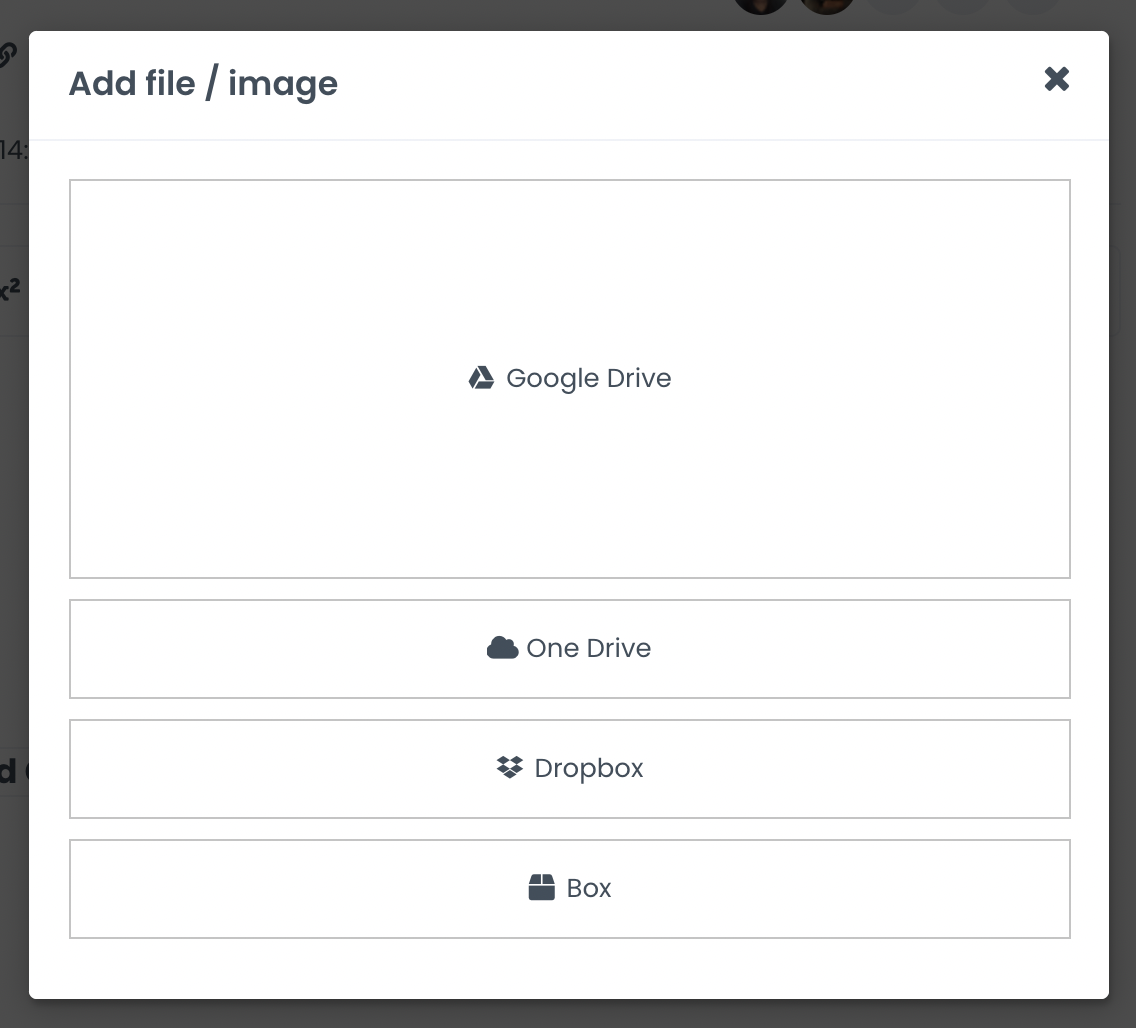Select the second dark user avatar
This screenshot has width=1136, height=1028.
(827, 6)
